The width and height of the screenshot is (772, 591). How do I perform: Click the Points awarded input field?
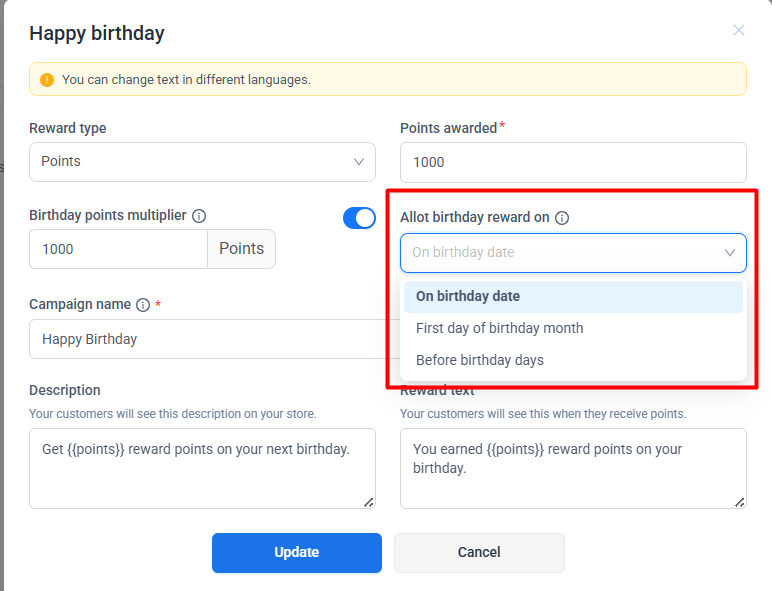click(x=573, y=162)
